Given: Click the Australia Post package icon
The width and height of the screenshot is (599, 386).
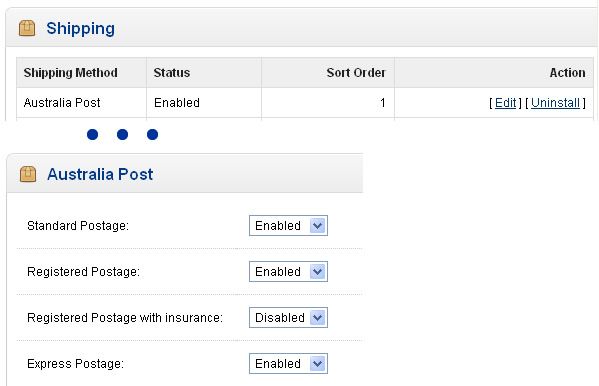Looking at the screenshot, I should [x=28, y=174].
